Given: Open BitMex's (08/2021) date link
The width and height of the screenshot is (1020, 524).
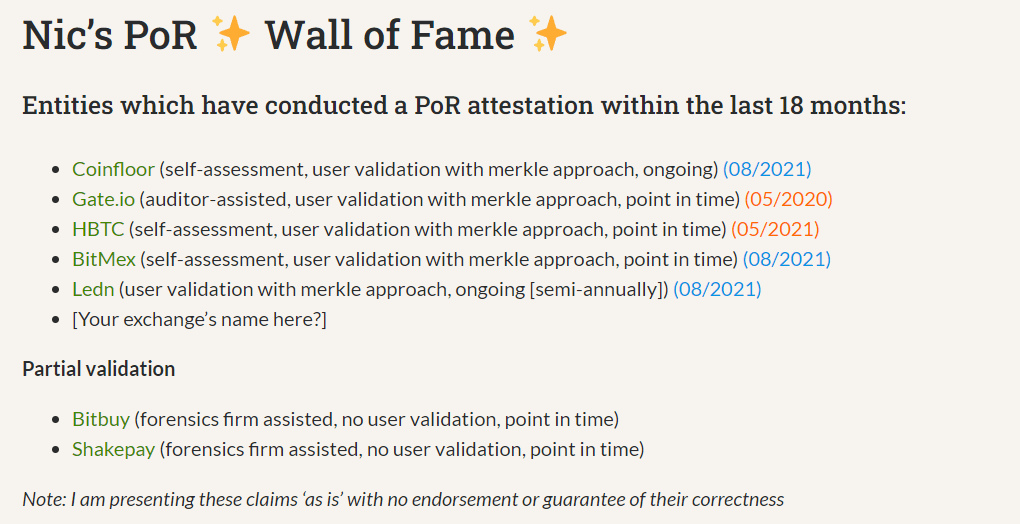Looking at the screenshot, I should coord(786,259).
